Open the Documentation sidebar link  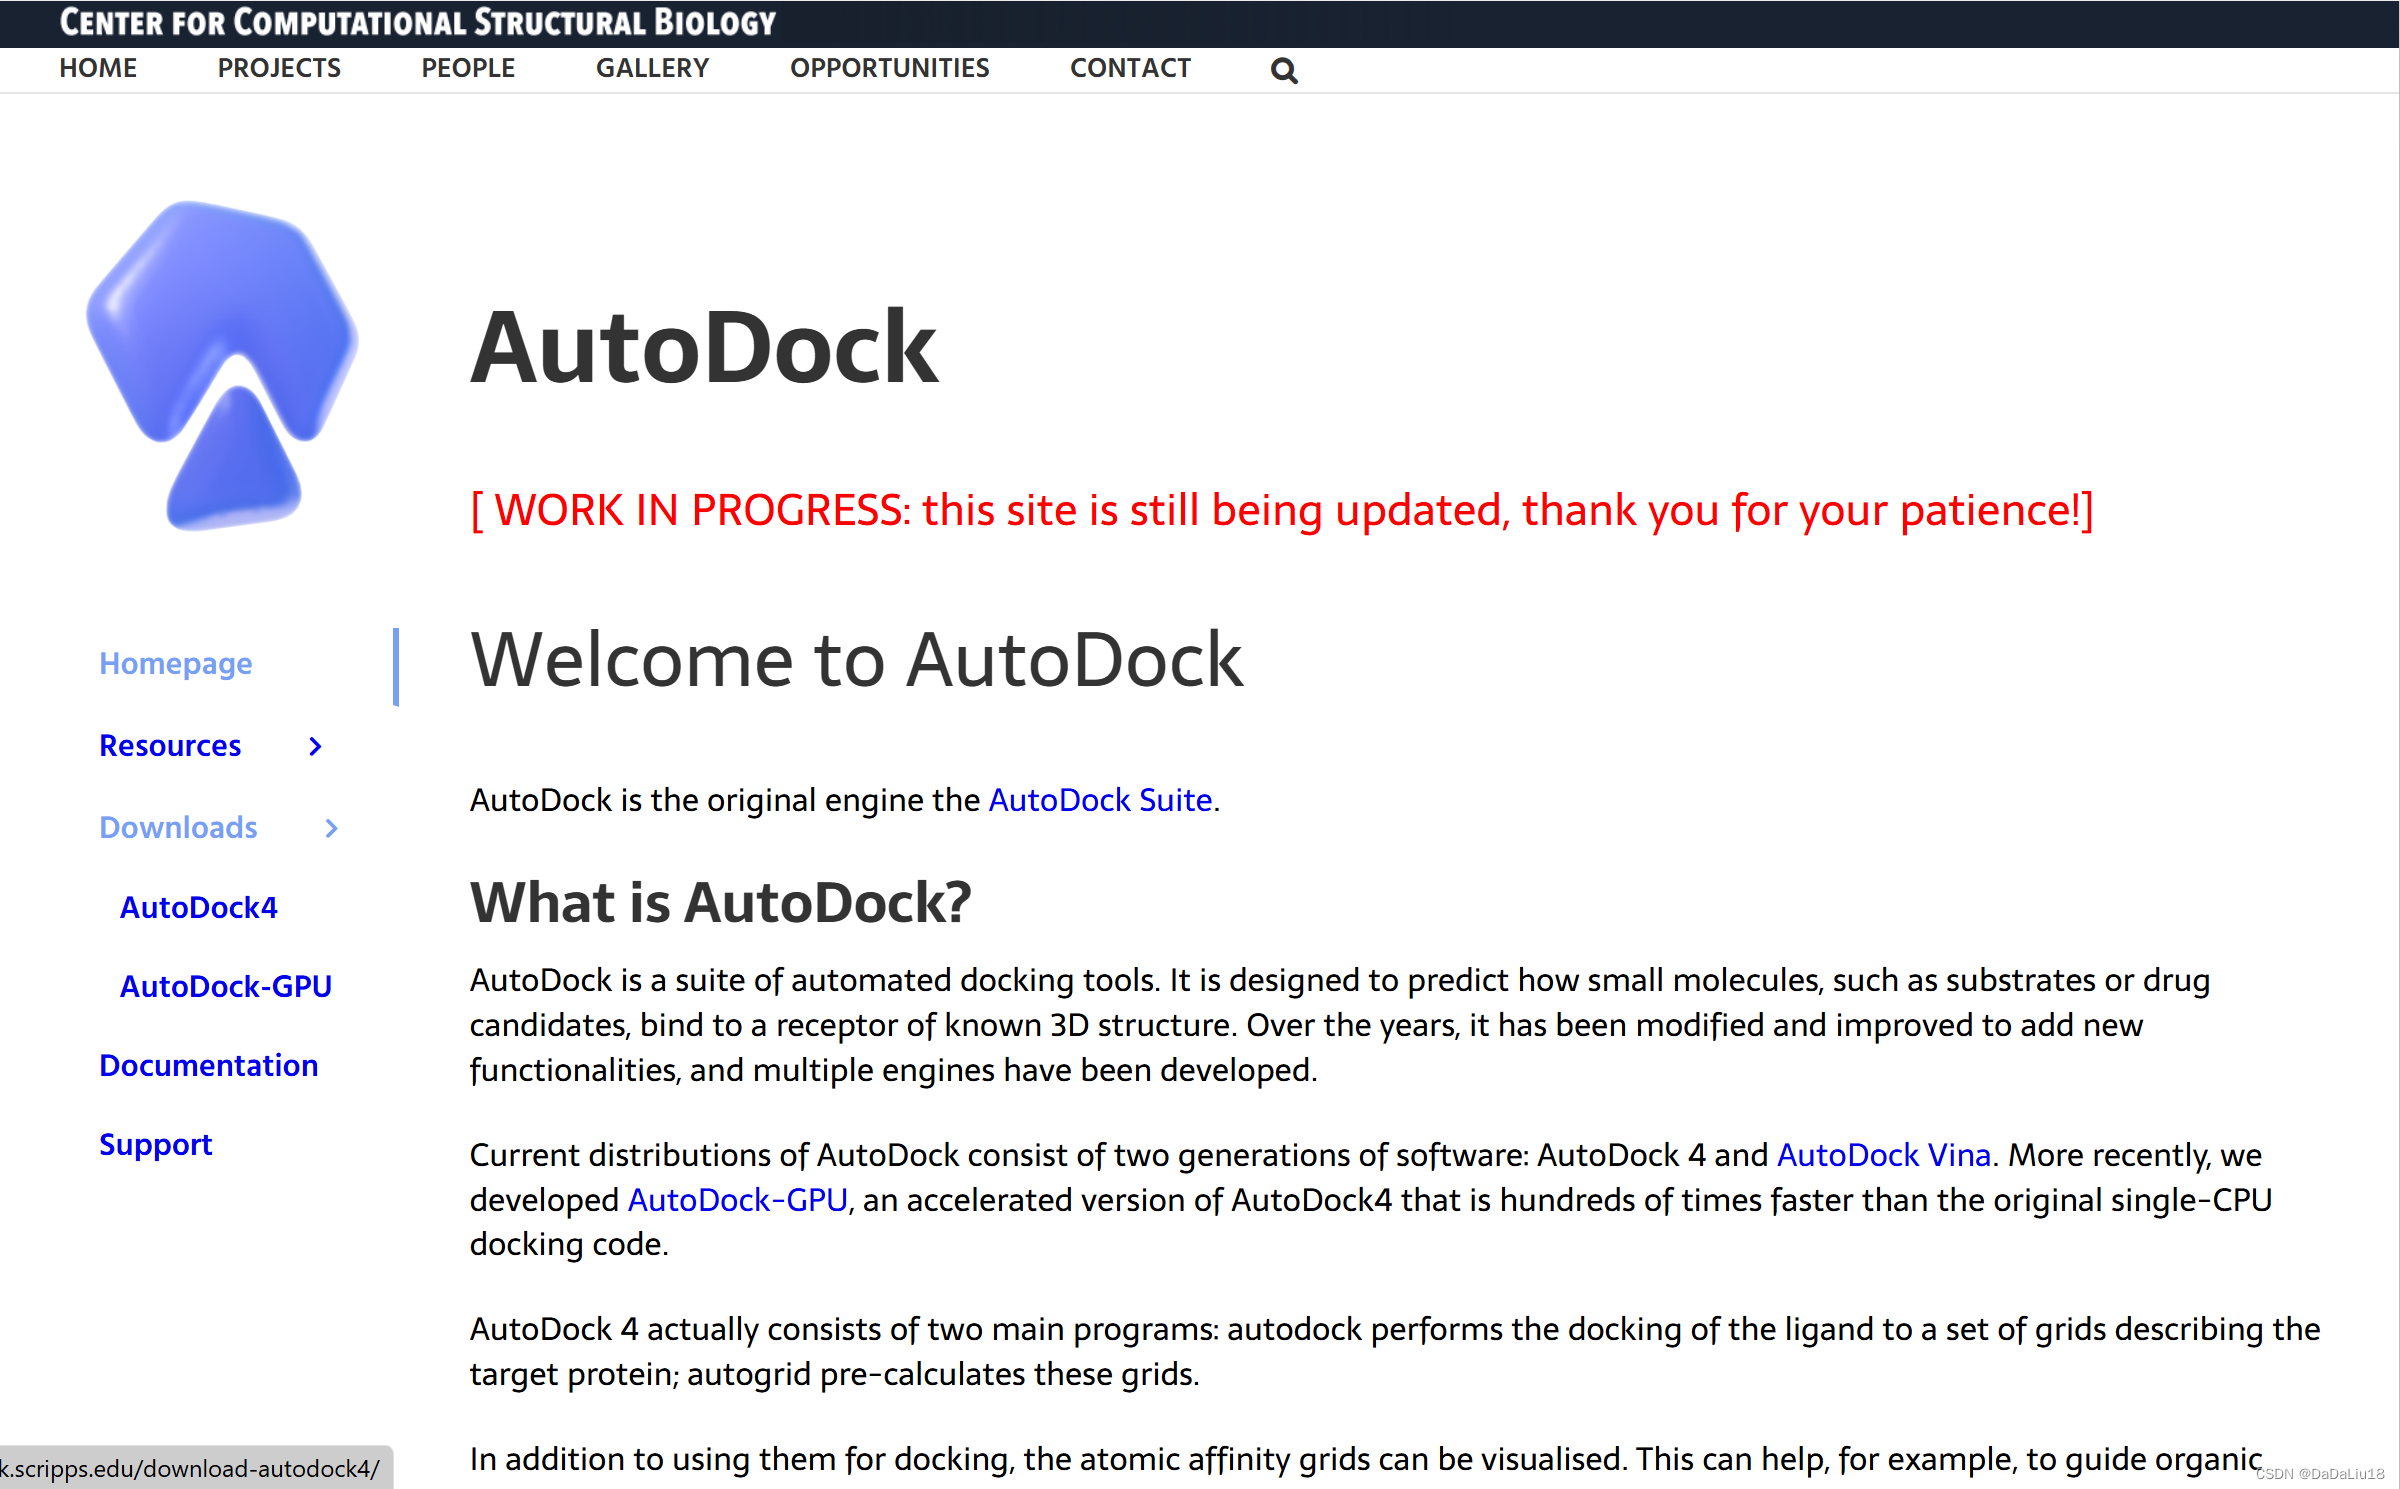[x=209, y=1065]
